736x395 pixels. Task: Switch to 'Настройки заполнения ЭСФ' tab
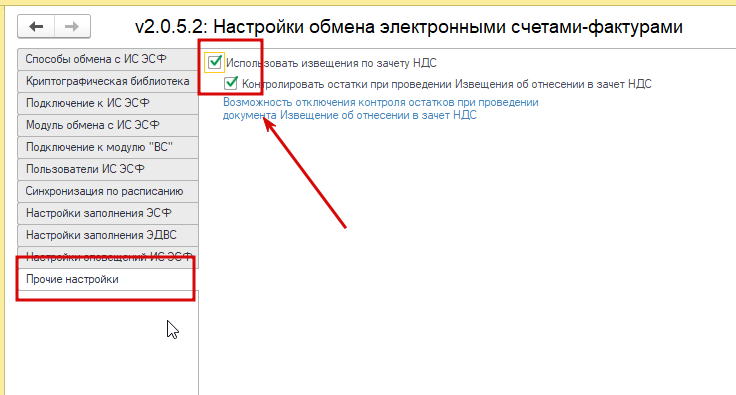107,213
